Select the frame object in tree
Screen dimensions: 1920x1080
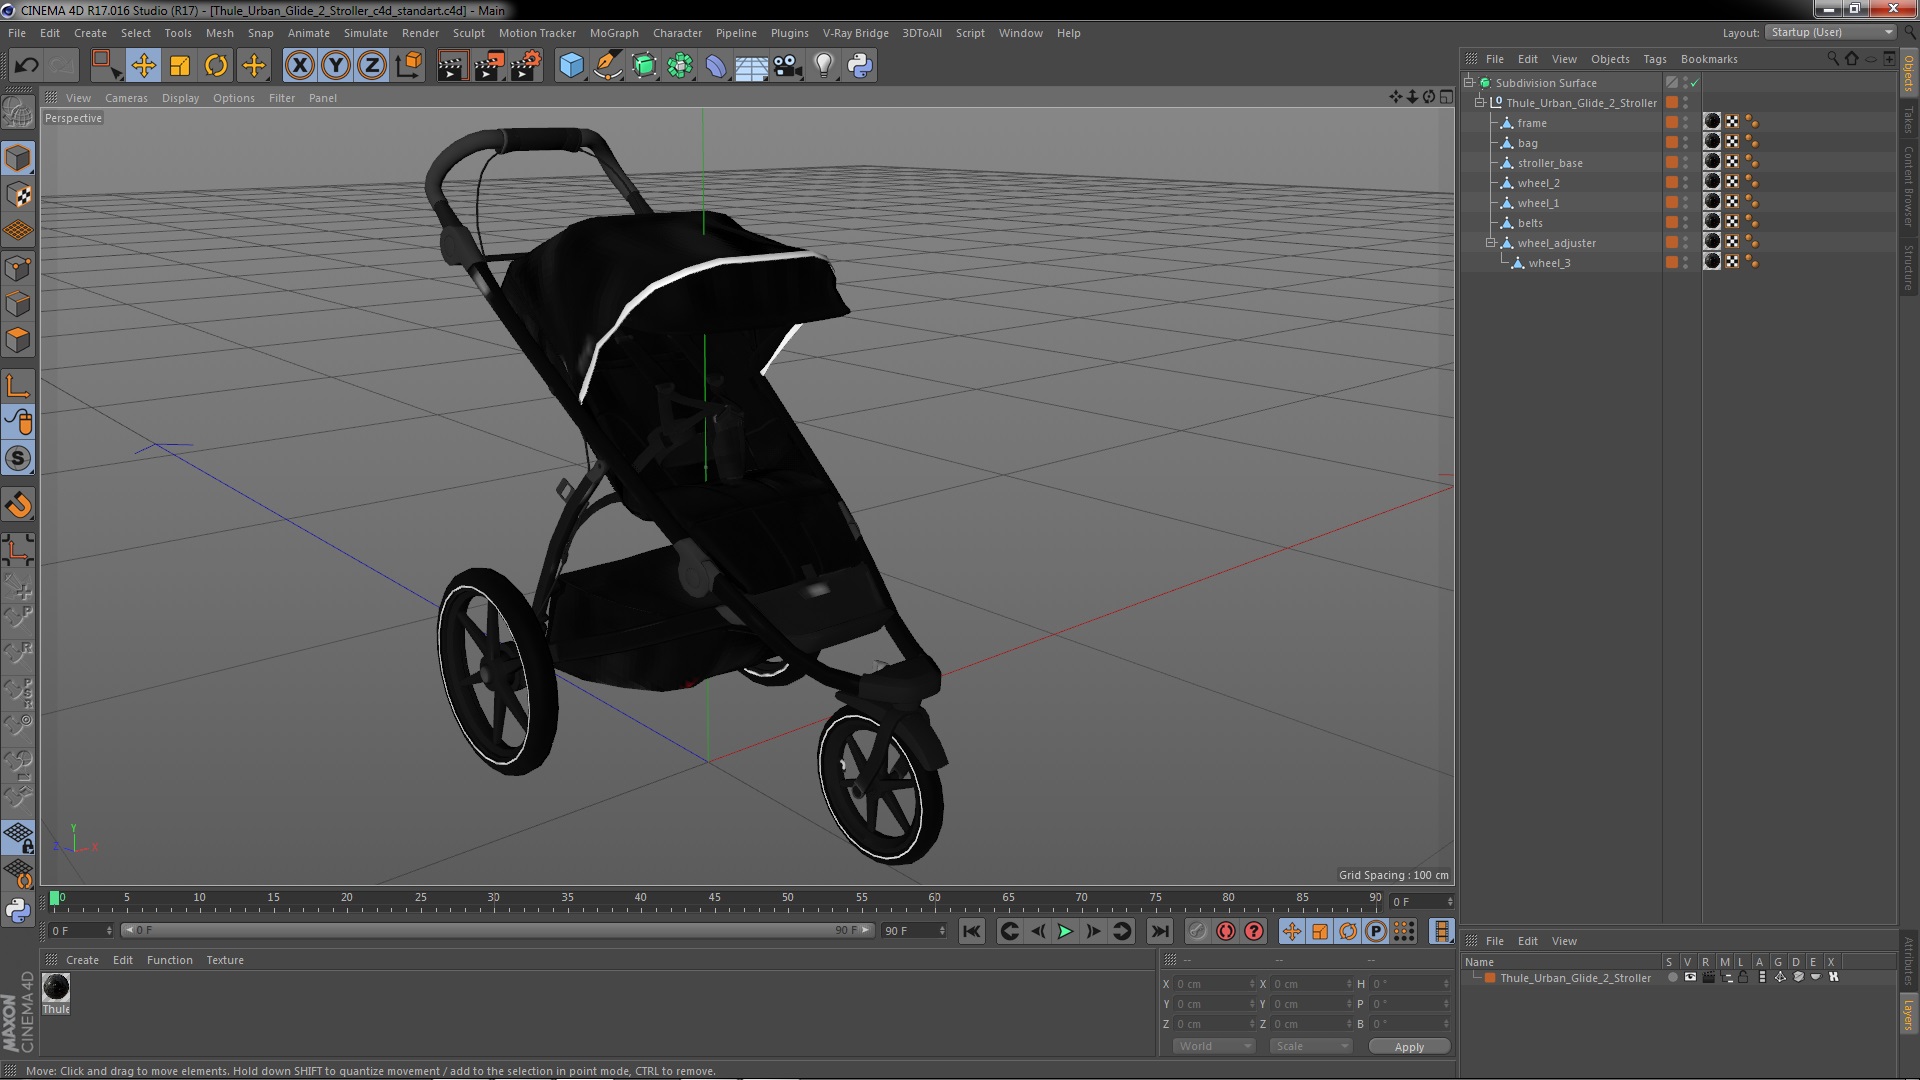(x=1531, y=123)
